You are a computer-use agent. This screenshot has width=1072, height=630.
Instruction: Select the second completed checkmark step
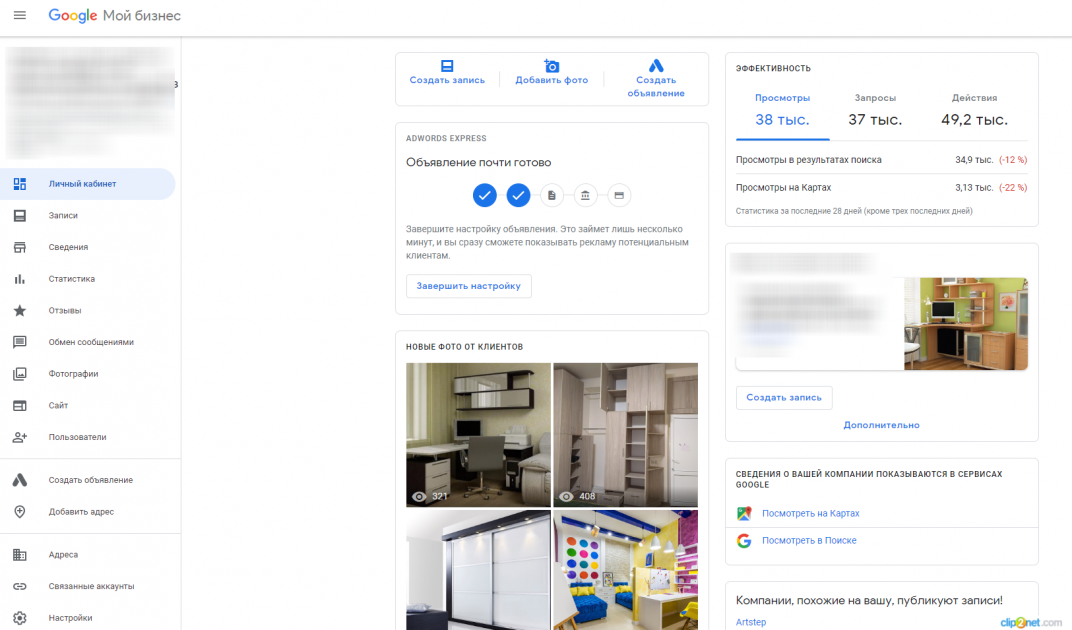[x=518, y=195]
